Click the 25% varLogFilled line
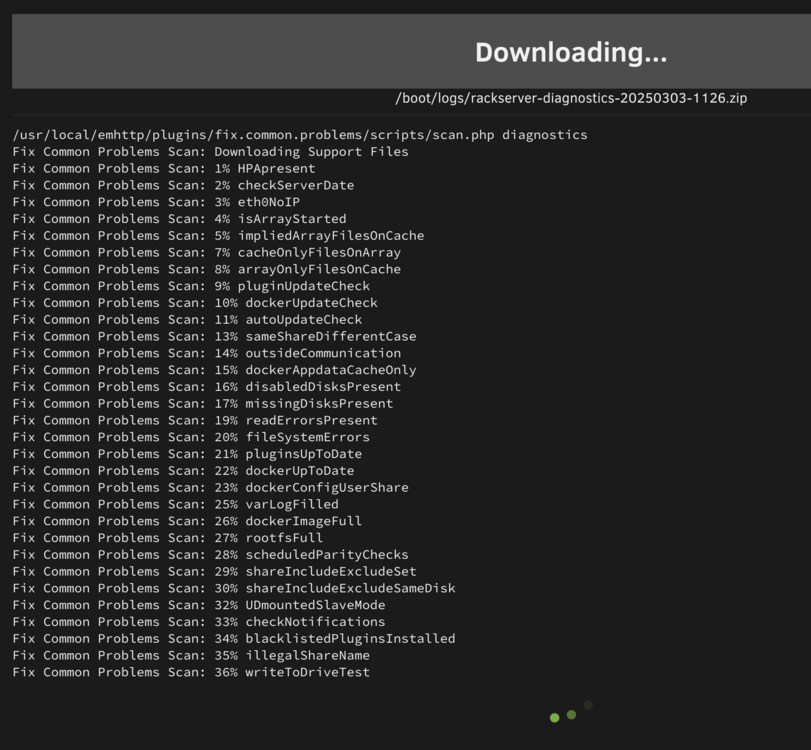Screen dimensions: 811x750 coord(176,504)
